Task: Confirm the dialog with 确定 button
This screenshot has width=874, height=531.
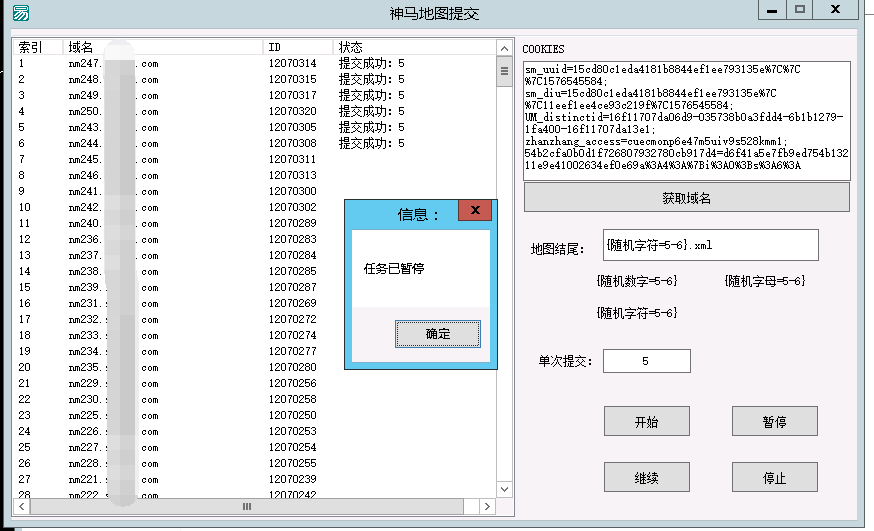Action: point(438,334)
